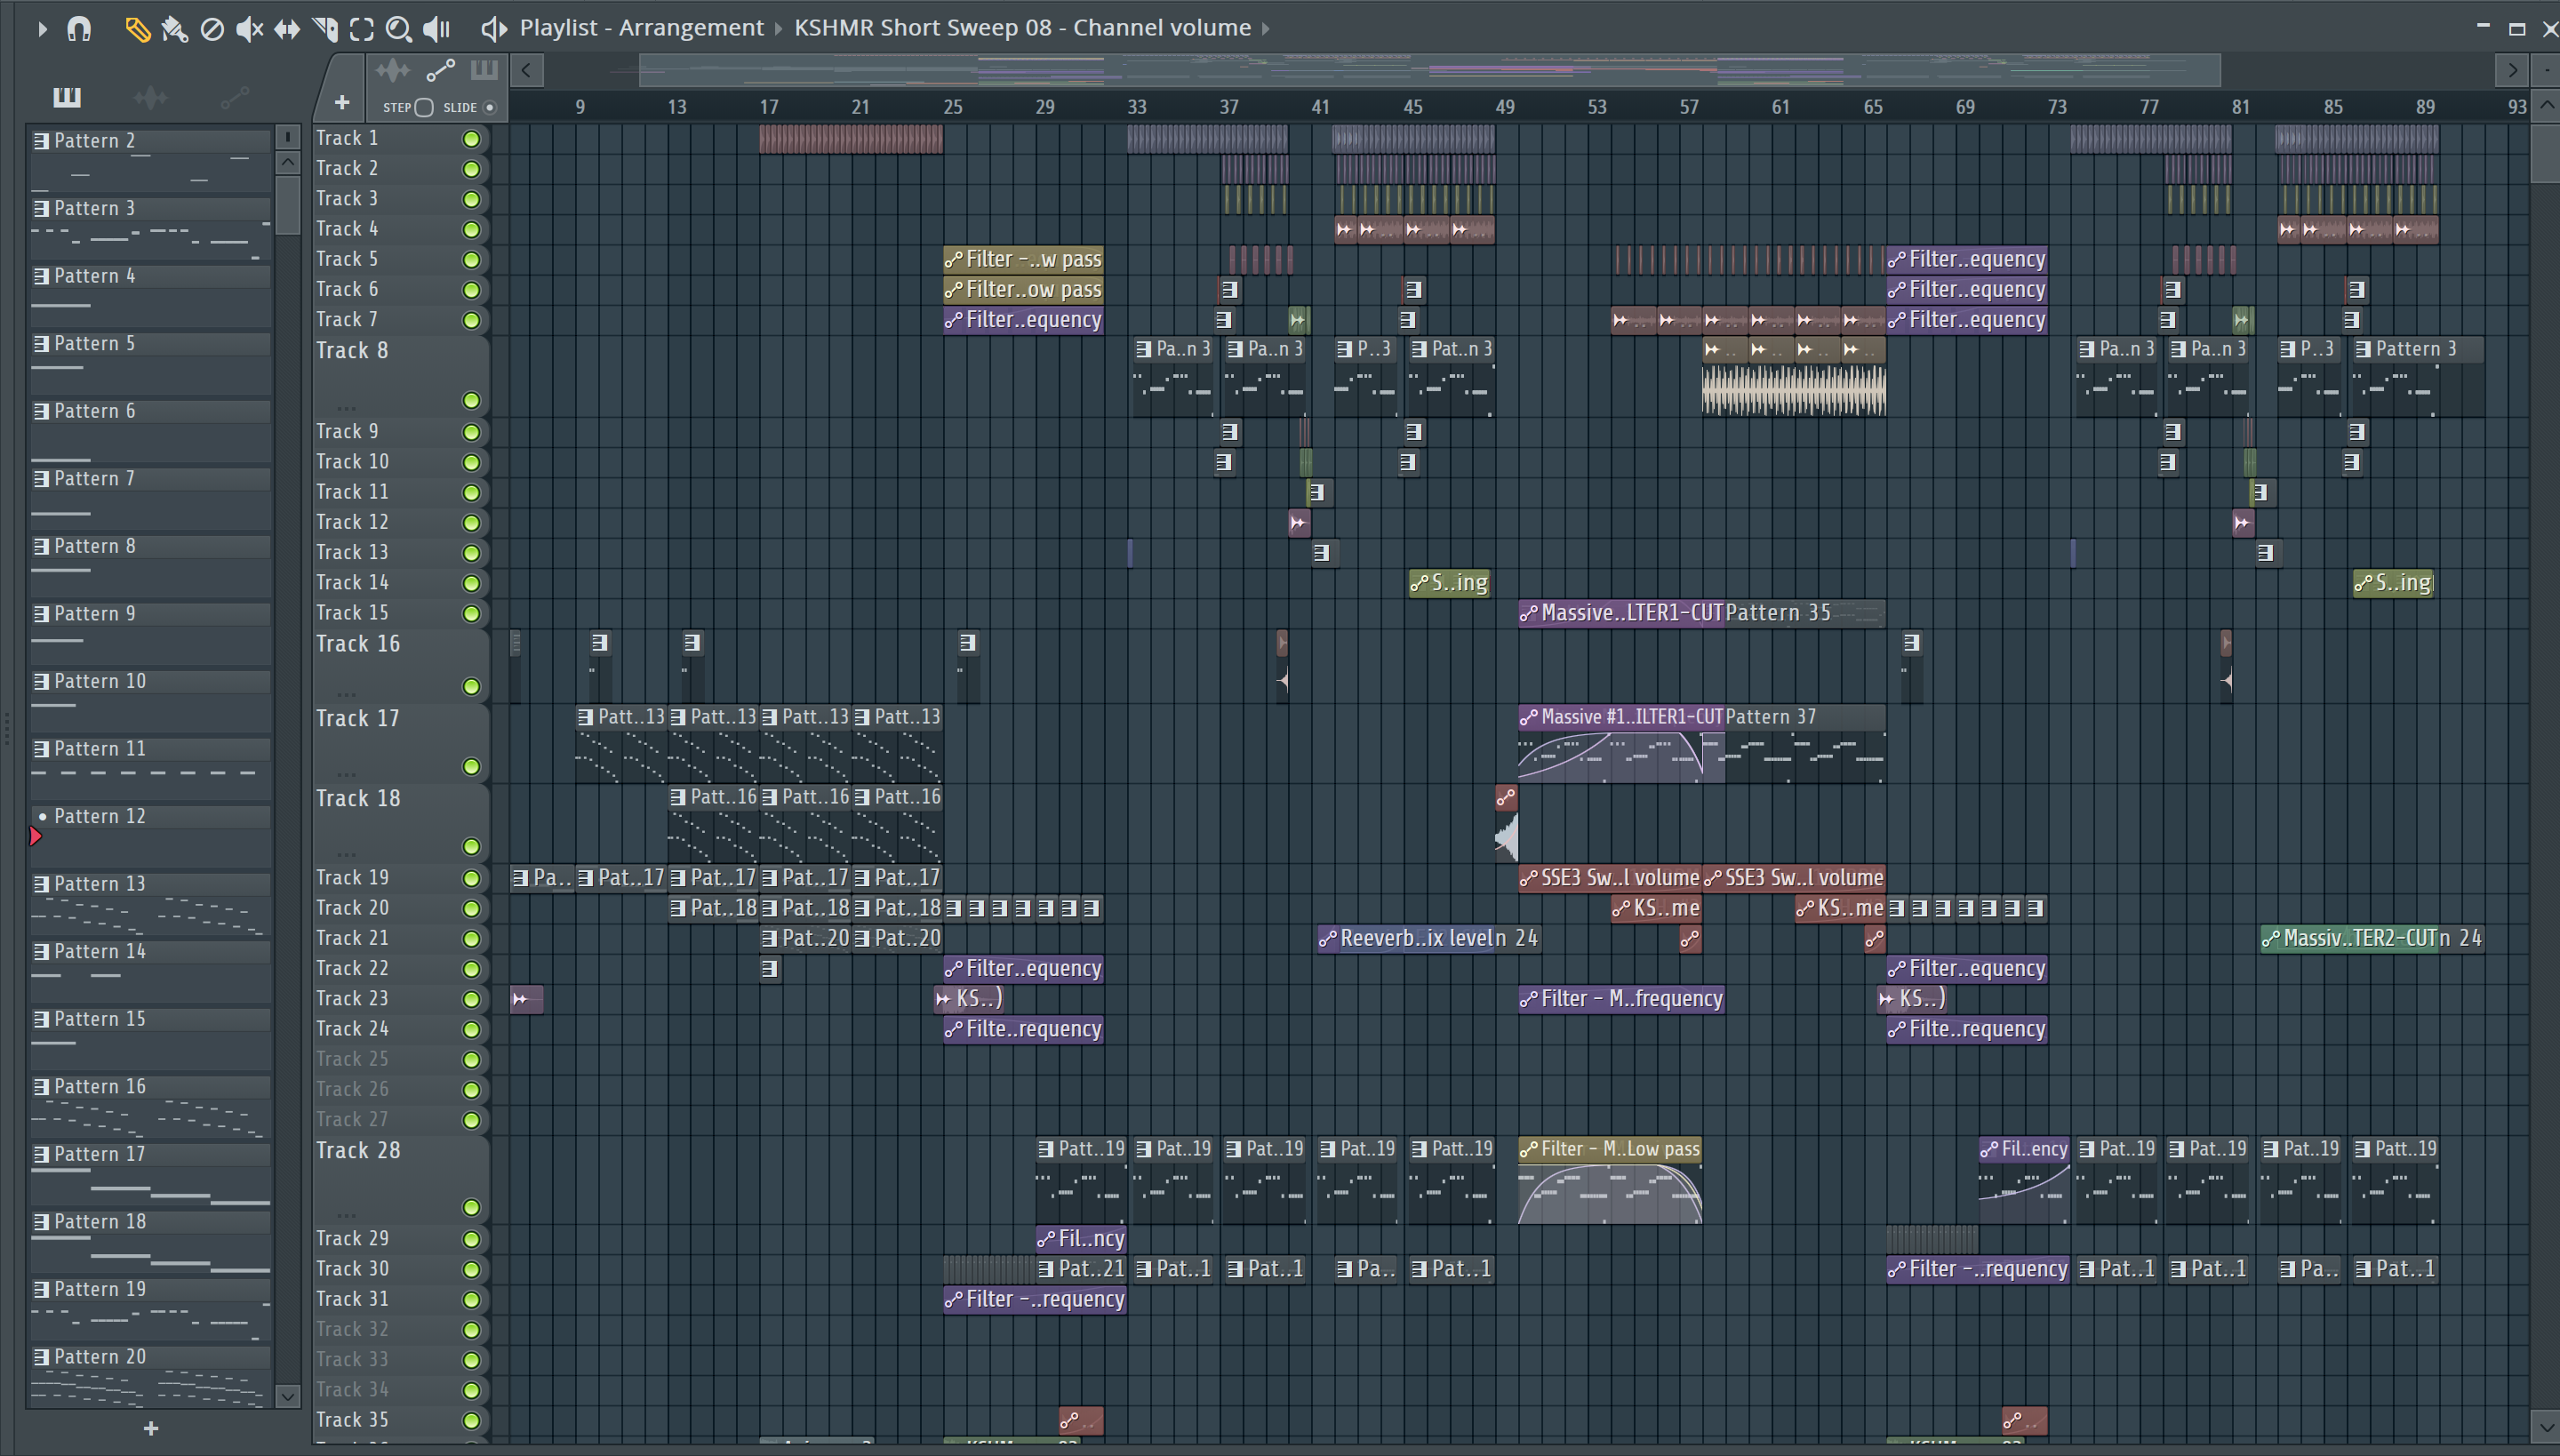This screenshot has width=2560, height=1456.
Task: Mute Track 23 with green LED
Action: pos(471,1000)
